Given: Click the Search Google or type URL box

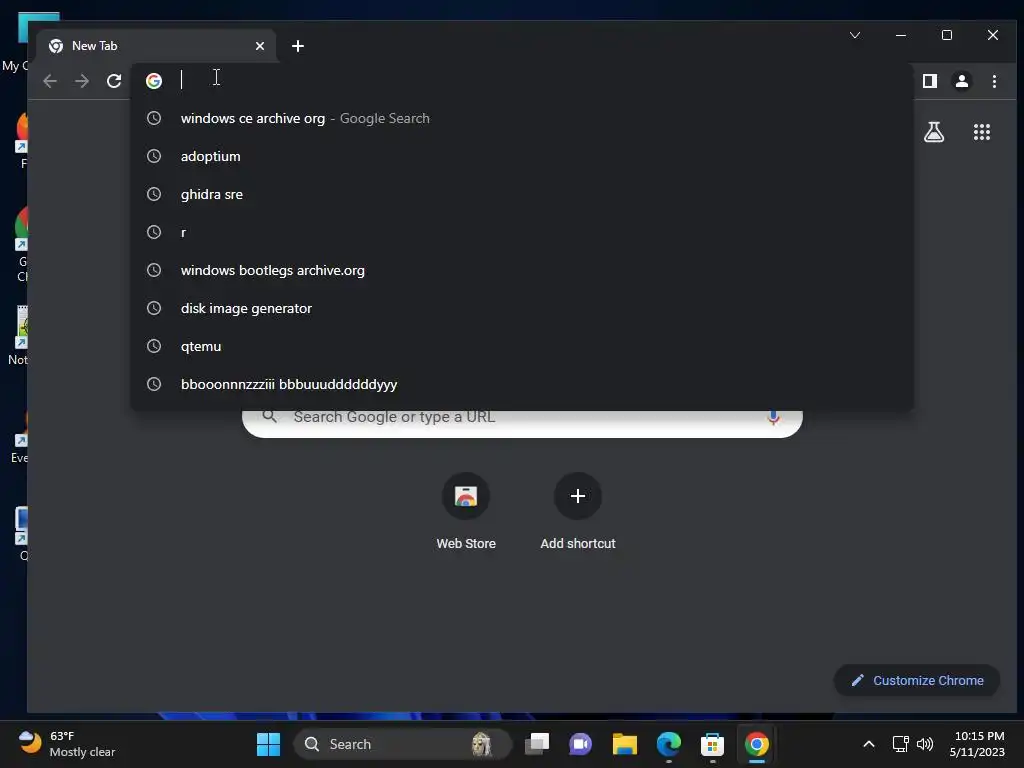Looking at the screenshot, I should pyautogui.click(x=522, y=422).
